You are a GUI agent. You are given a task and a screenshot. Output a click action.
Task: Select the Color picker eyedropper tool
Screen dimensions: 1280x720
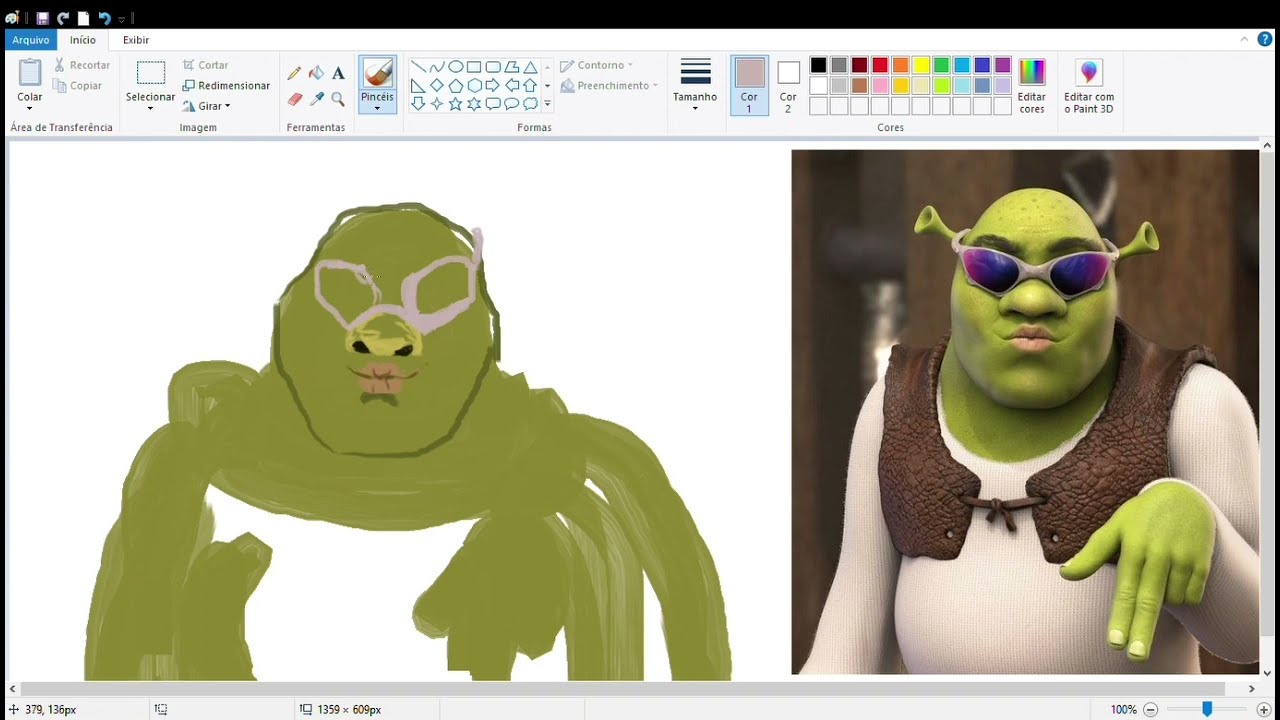pos(316,99)
